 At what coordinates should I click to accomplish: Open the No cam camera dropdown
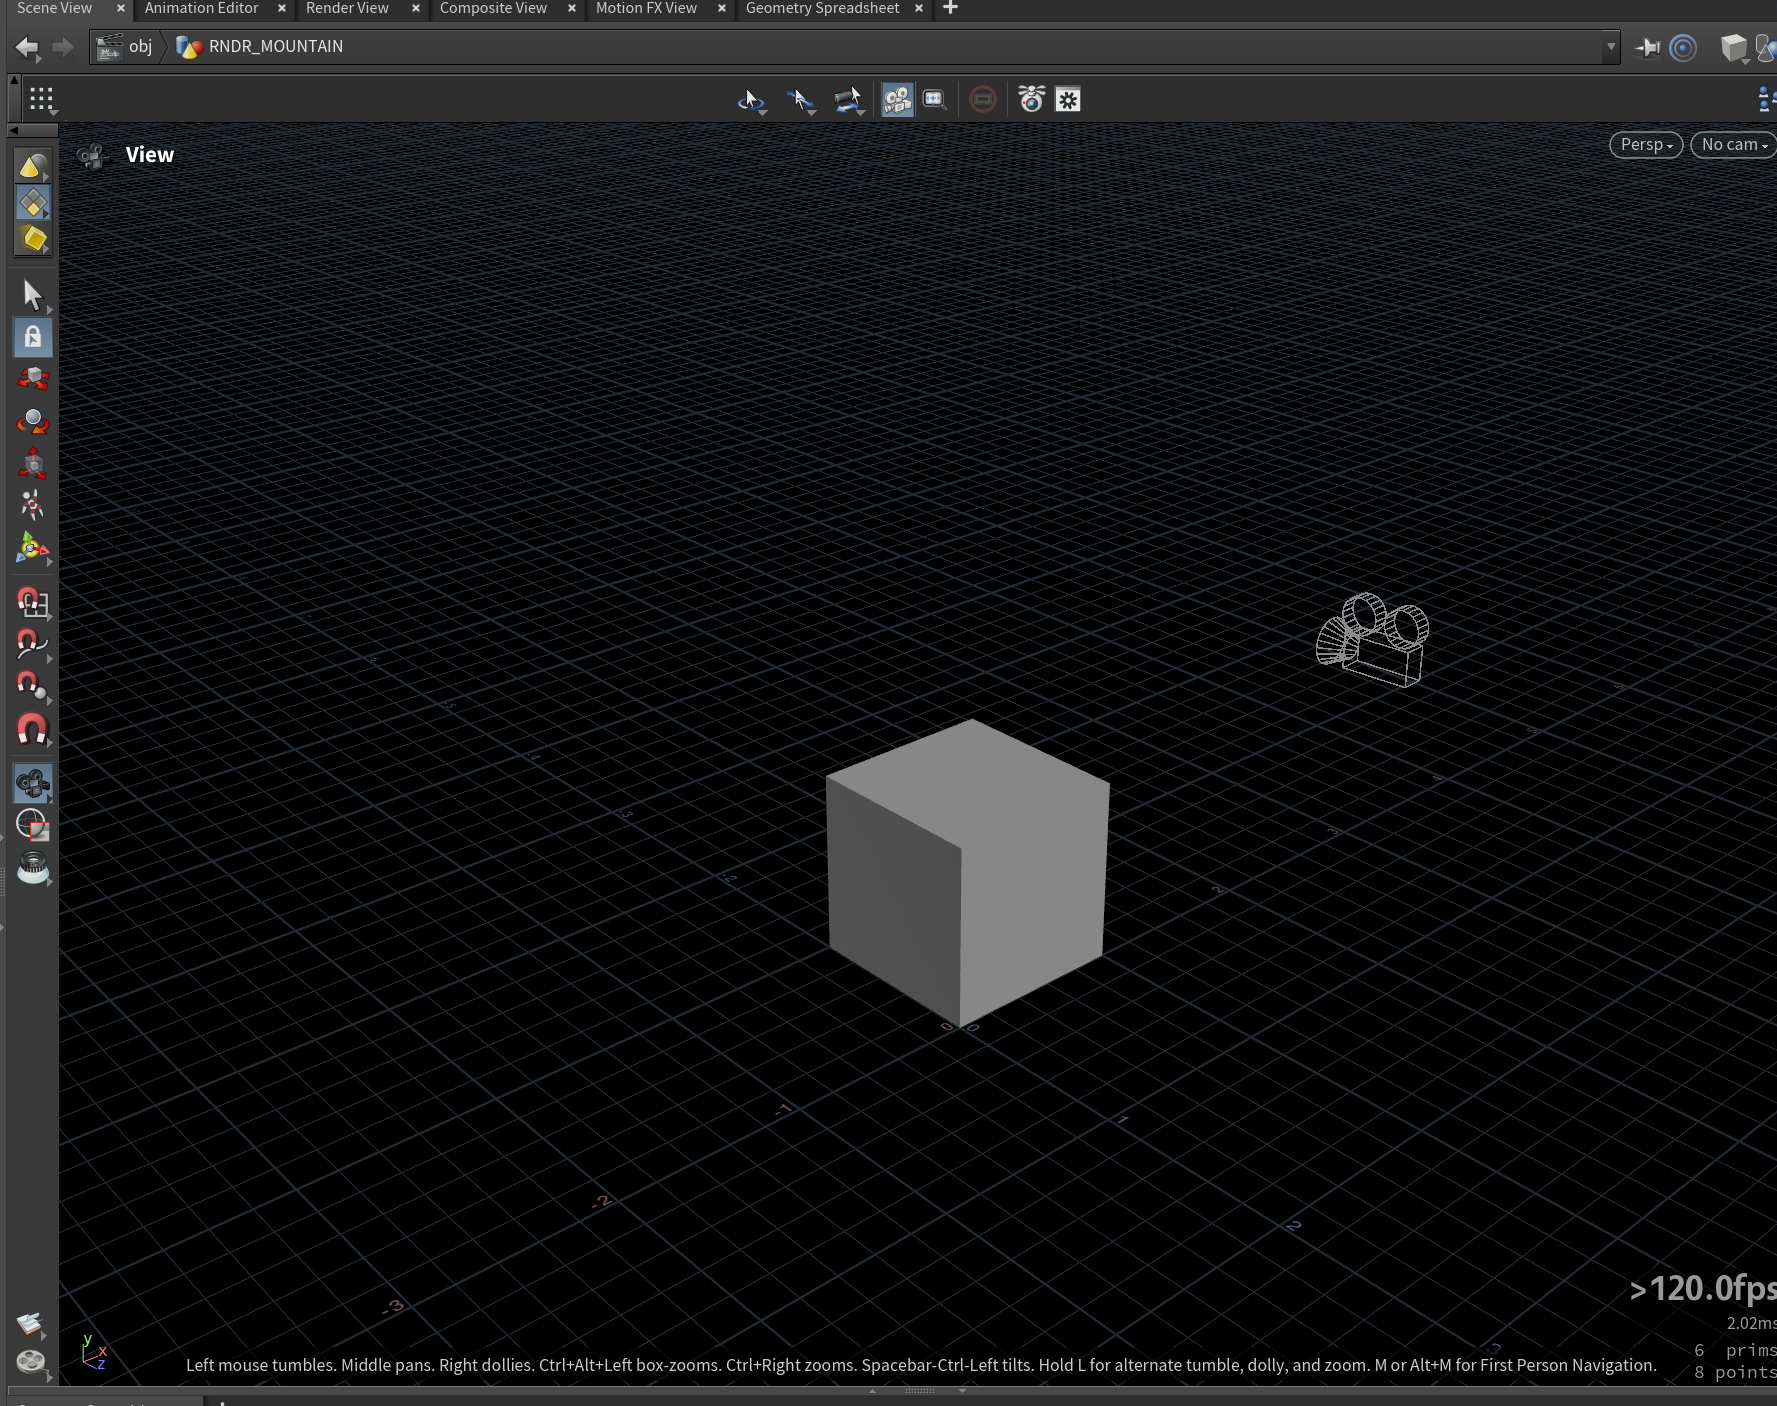tap(1733, 145)
